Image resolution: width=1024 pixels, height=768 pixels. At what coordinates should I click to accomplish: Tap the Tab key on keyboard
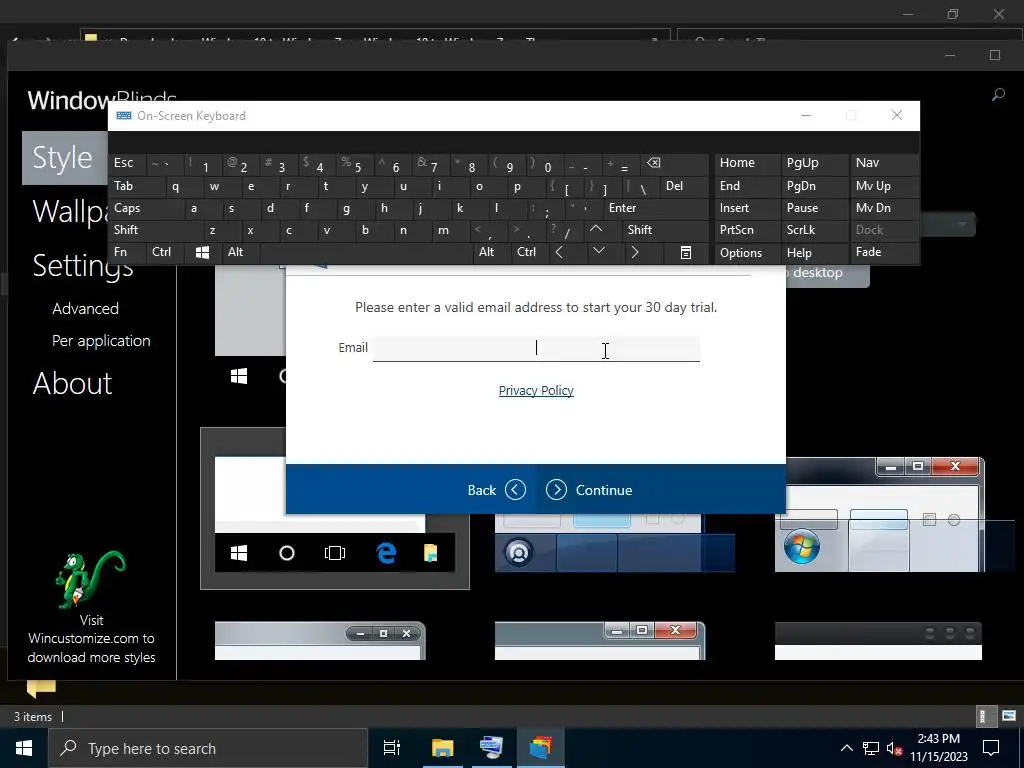136,186
